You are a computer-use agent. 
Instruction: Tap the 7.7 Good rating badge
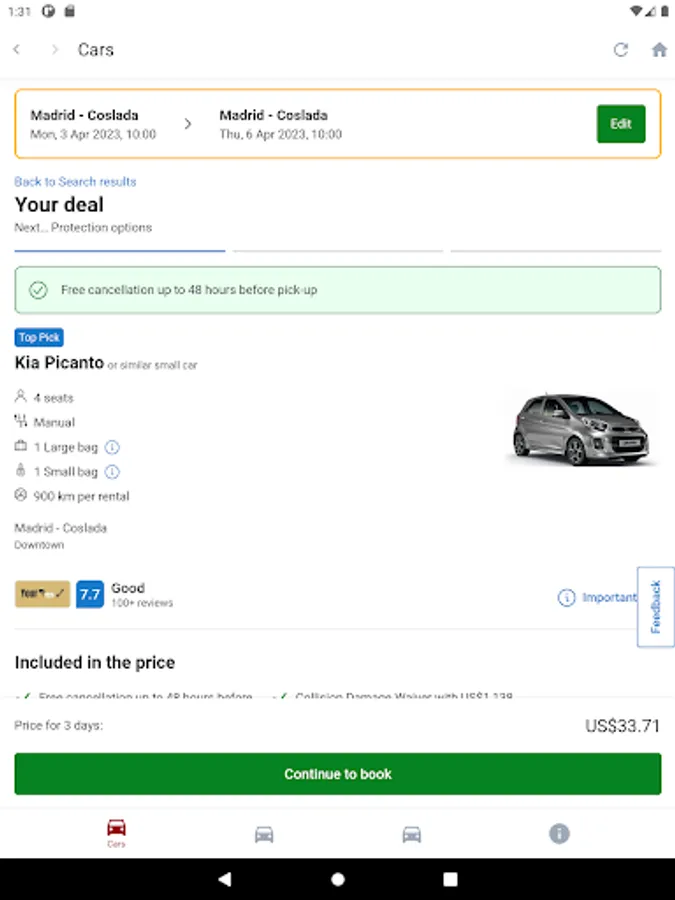90,595
